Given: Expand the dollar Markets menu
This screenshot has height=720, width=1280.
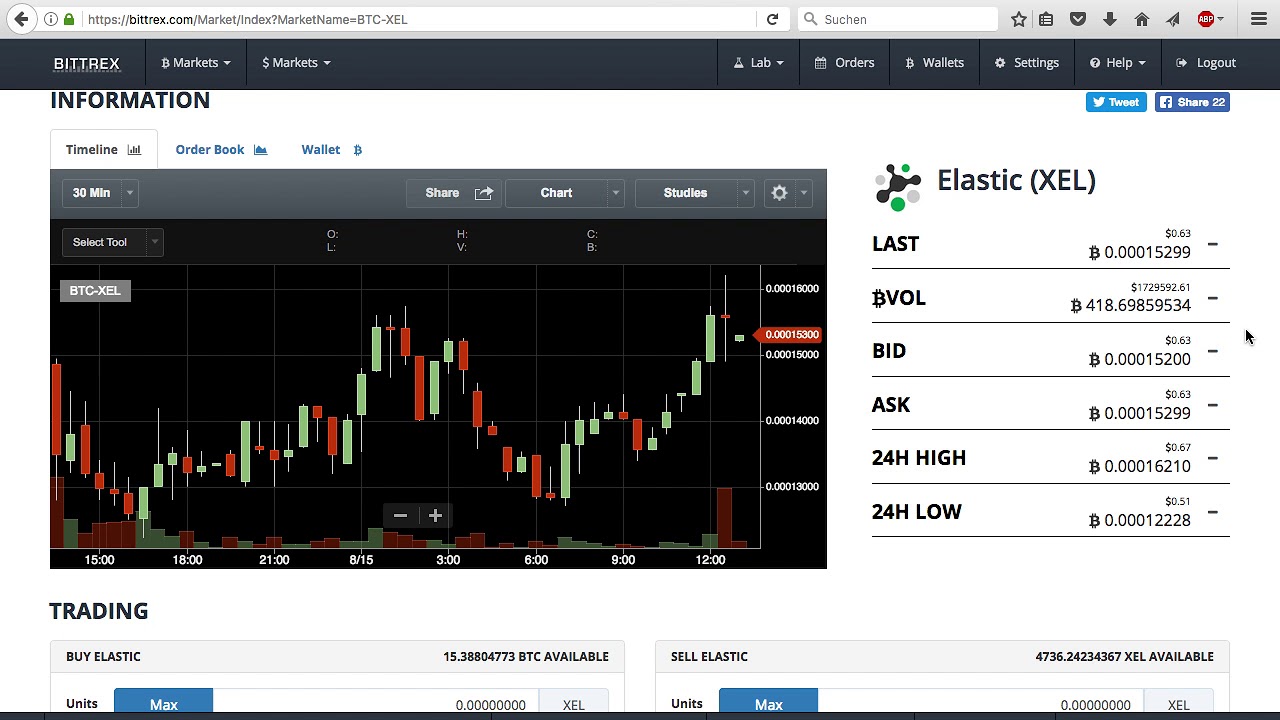Looking at the screenshot, I should (296, 63).
